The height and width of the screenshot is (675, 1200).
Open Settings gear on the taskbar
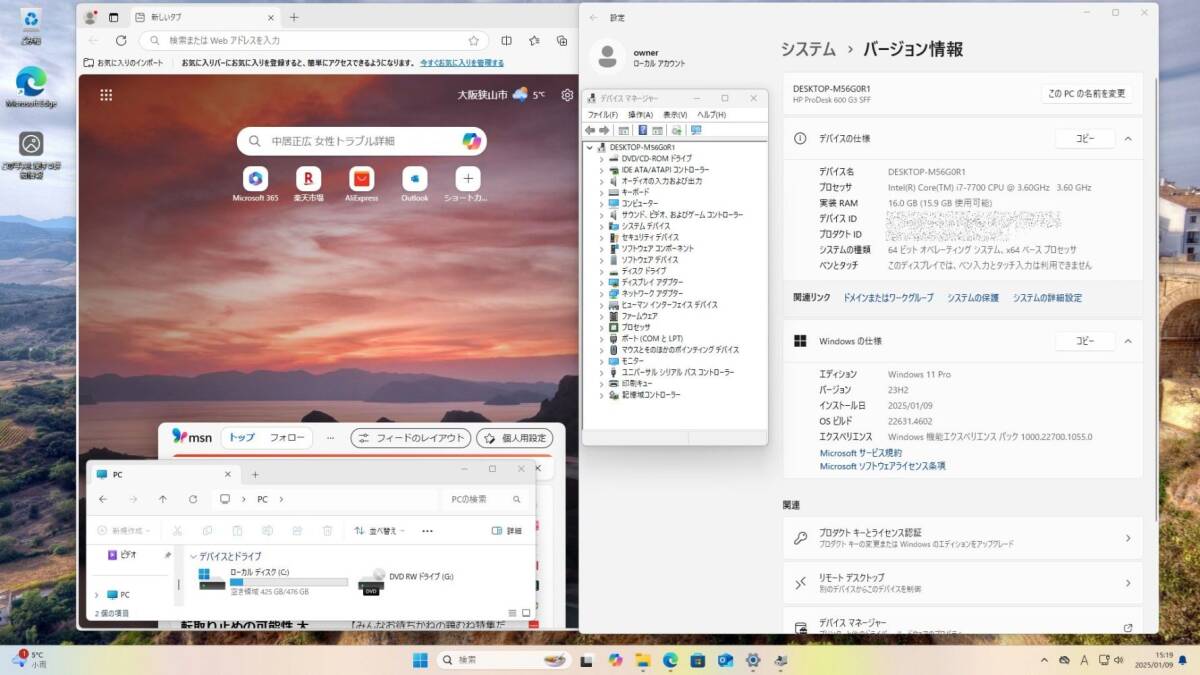(753, 660)
